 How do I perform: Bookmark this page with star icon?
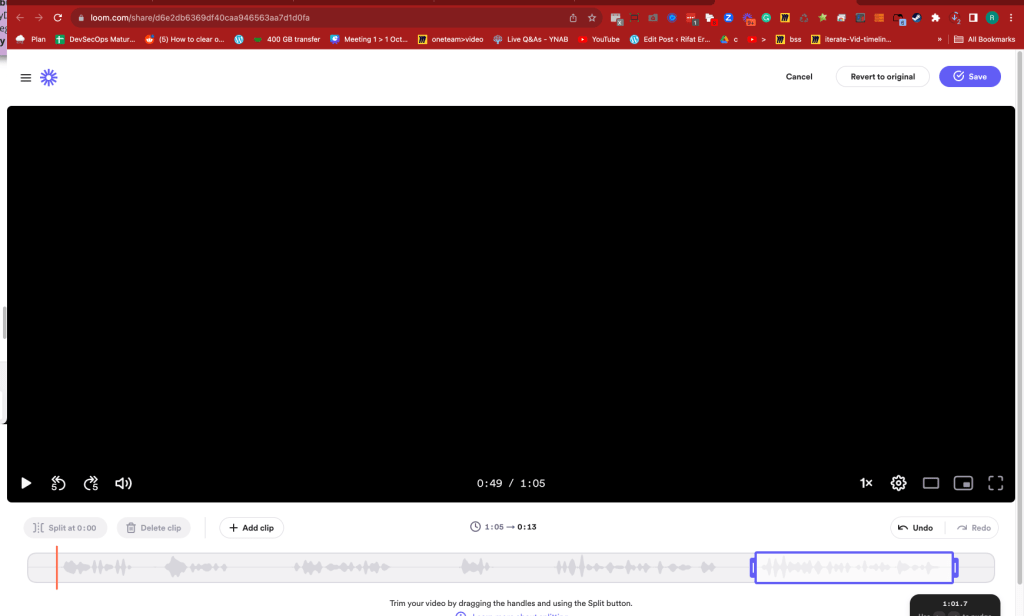592,18
